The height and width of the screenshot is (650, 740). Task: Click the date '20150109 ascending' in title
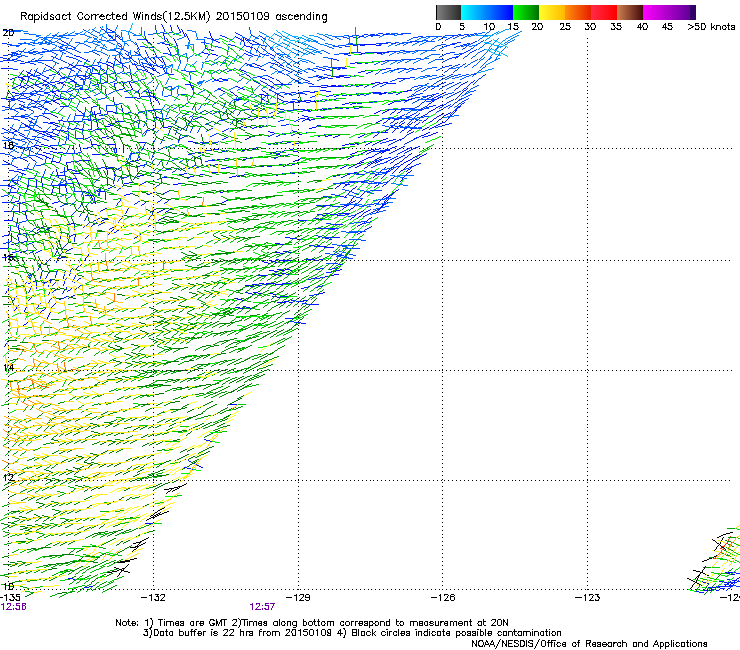click(271, 17)
